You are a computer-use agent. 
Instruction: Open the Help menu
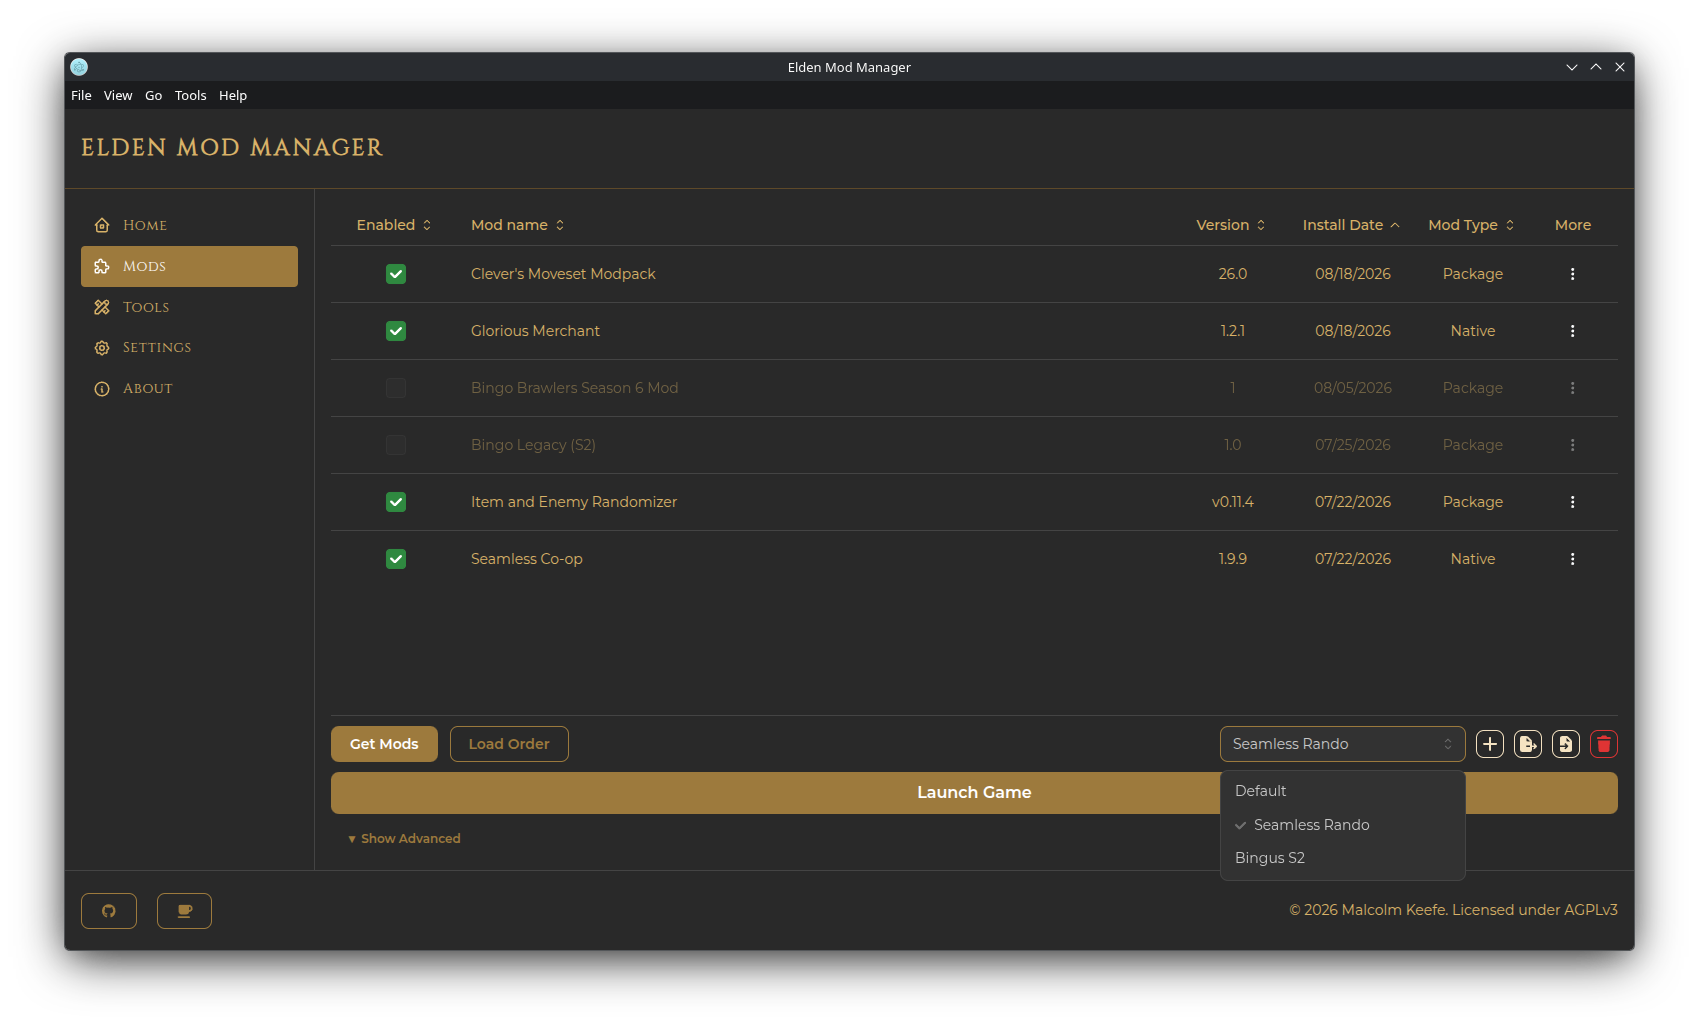[x=233, y=96]
